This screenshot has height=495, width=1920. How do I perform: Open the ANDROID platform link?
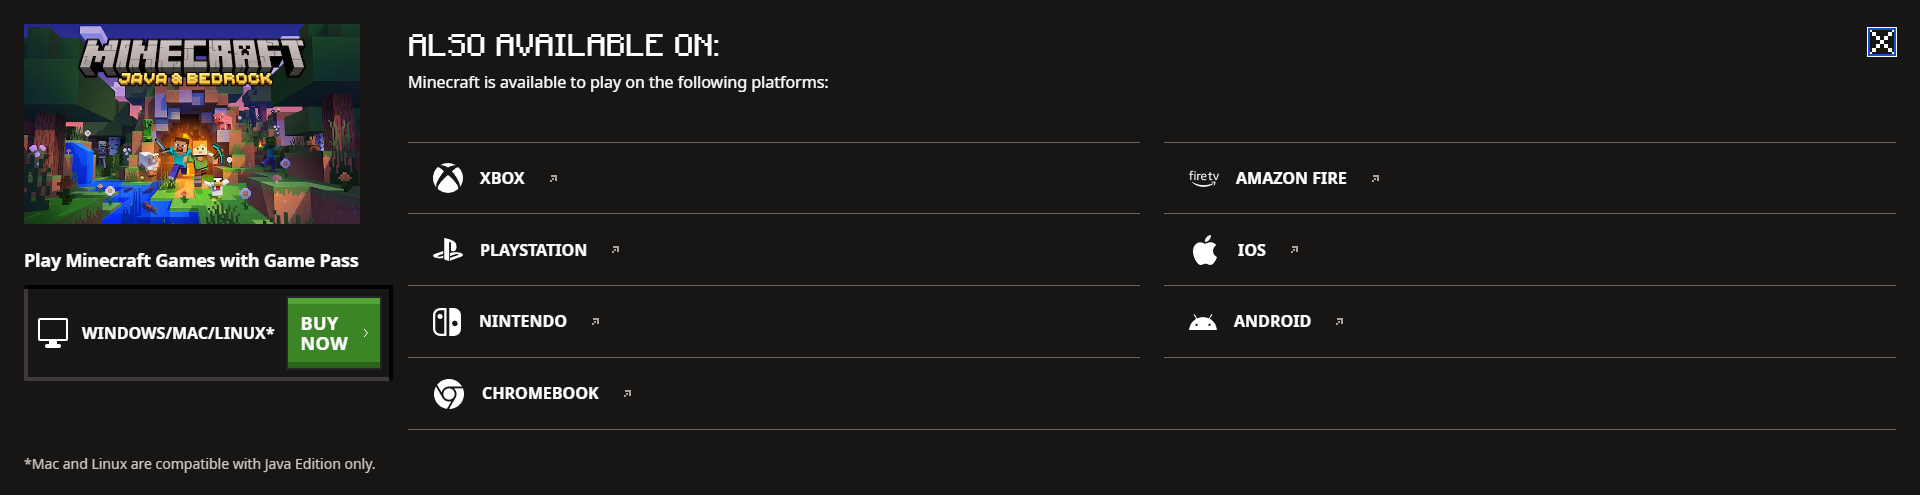(x=1530, y=322)
